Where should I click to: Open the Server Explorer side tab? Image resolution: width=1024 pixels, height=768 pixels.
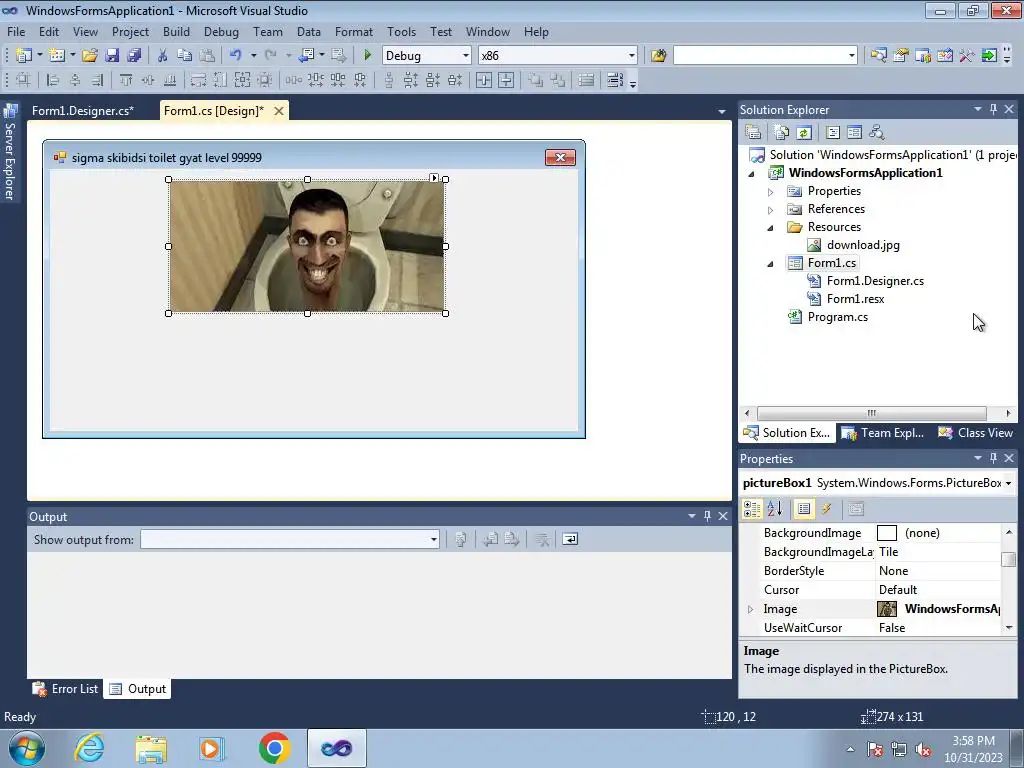[x=10, y=153]
